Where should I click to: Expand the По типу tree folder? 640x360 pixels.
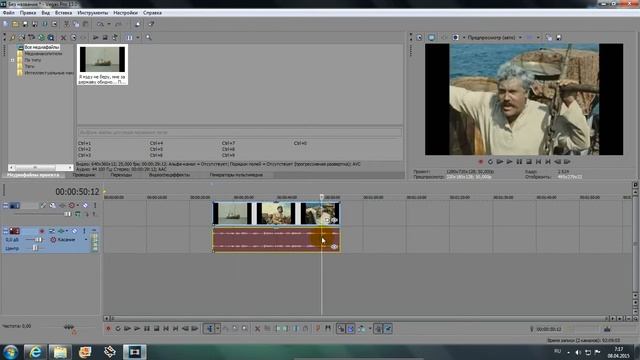click(x=12, y=60)
